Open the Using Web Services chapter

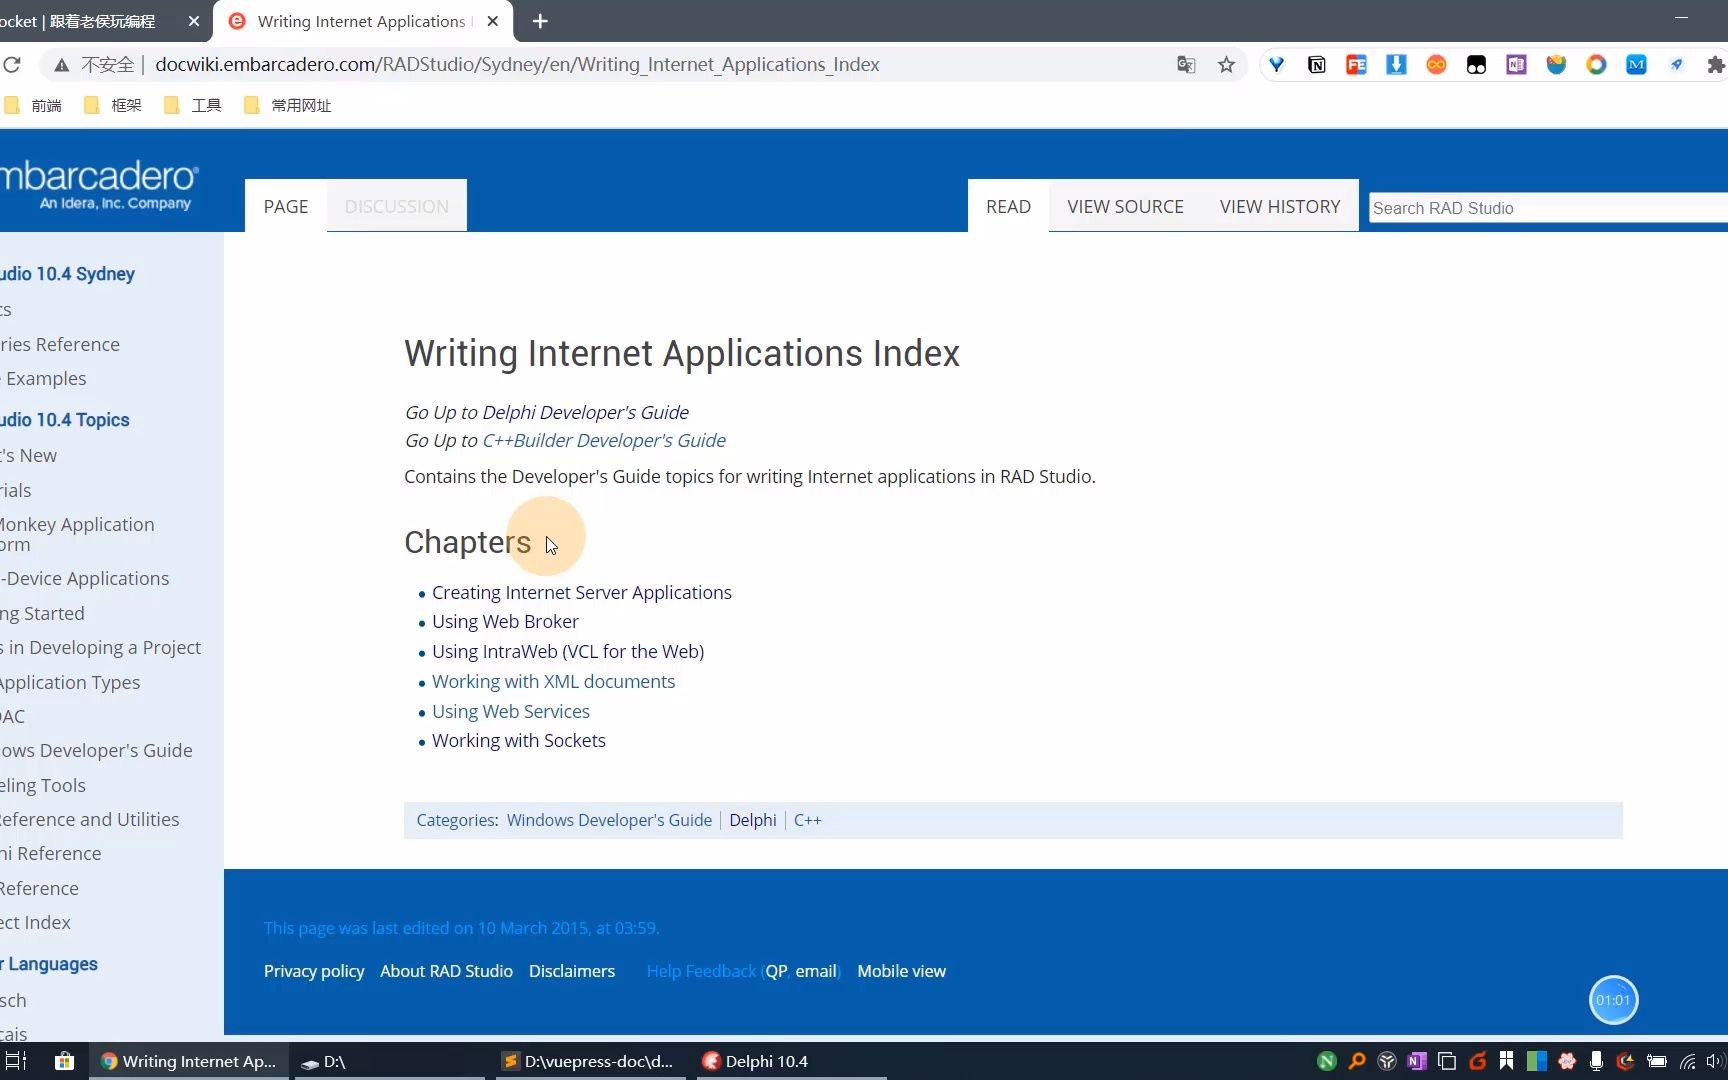[511, 711]
